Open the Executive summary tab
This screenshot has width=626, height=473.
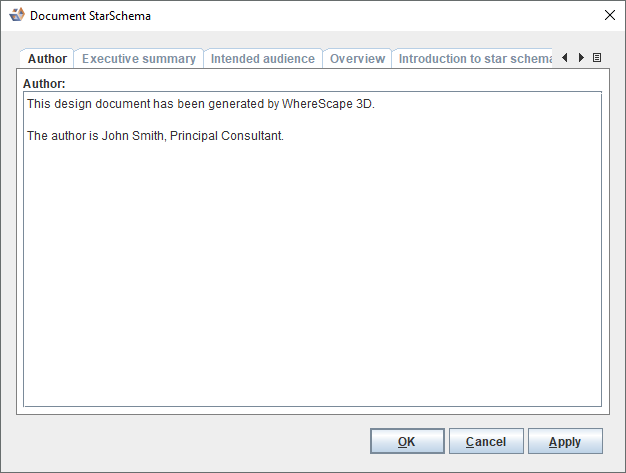tap(139, 59)
